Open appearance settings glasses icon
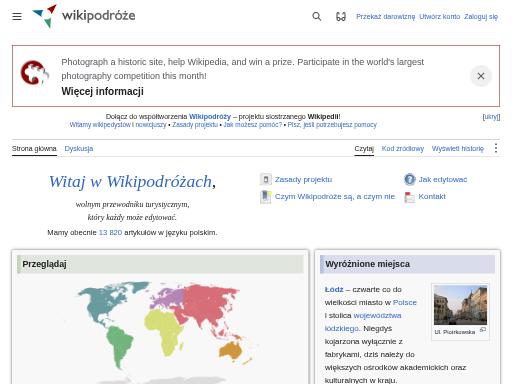 pos(341,16)
